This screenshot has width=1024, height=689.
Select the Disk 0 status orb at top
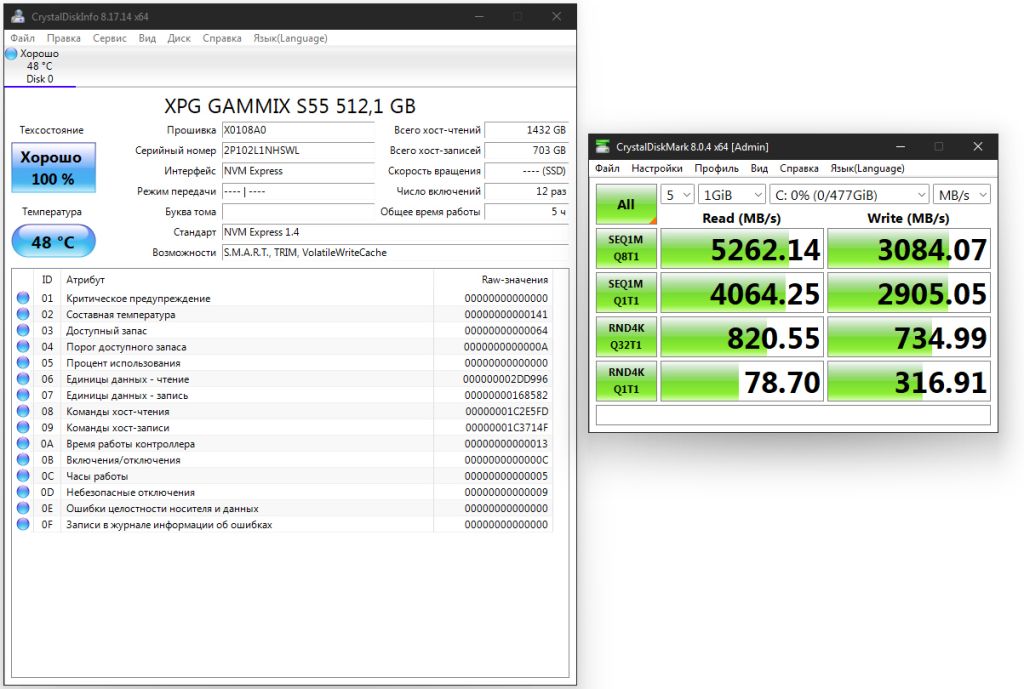click(11, 54)
